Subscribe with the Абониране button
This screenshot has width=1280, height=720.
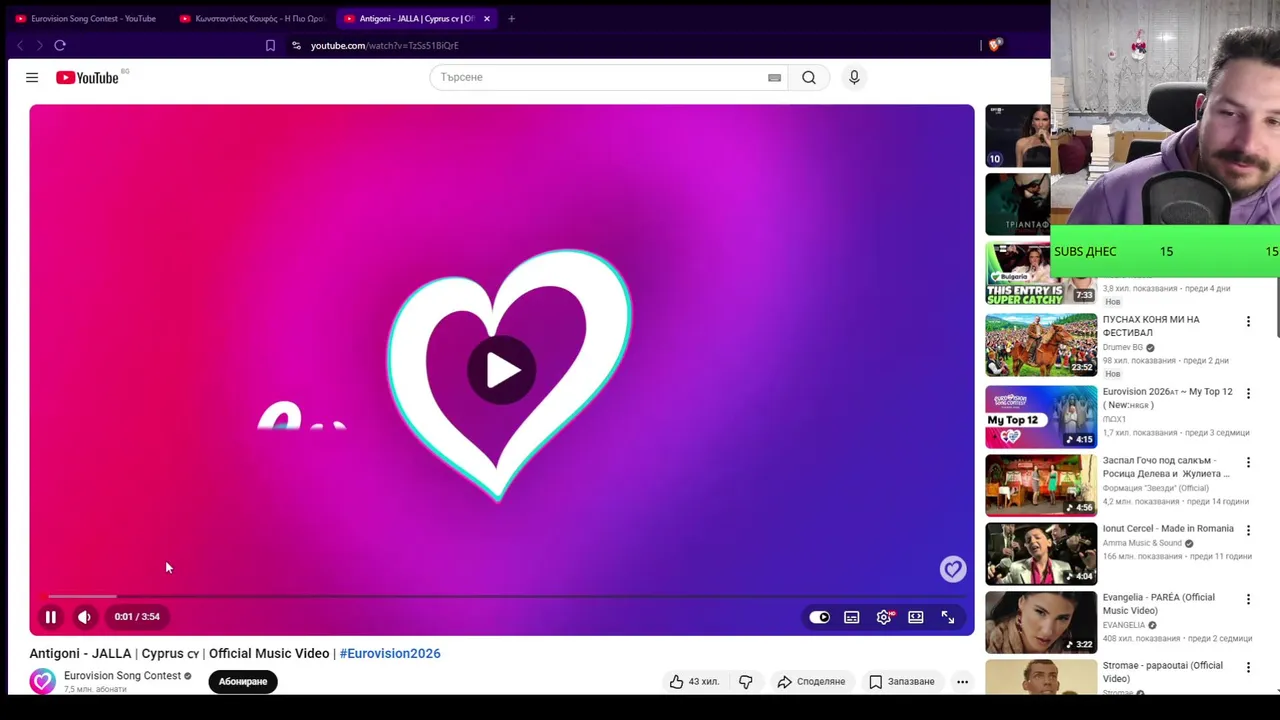[243, 681]
